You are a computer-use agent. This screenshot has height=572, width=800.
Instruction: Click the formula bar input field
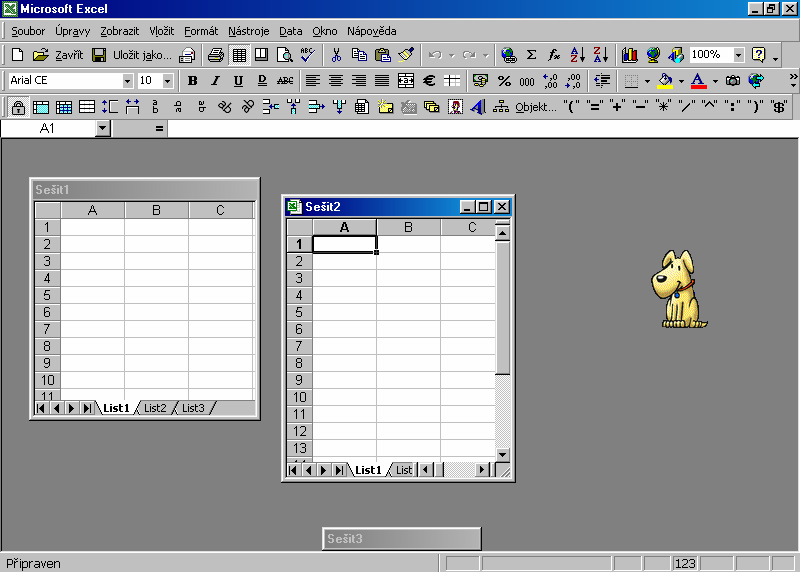483,129
